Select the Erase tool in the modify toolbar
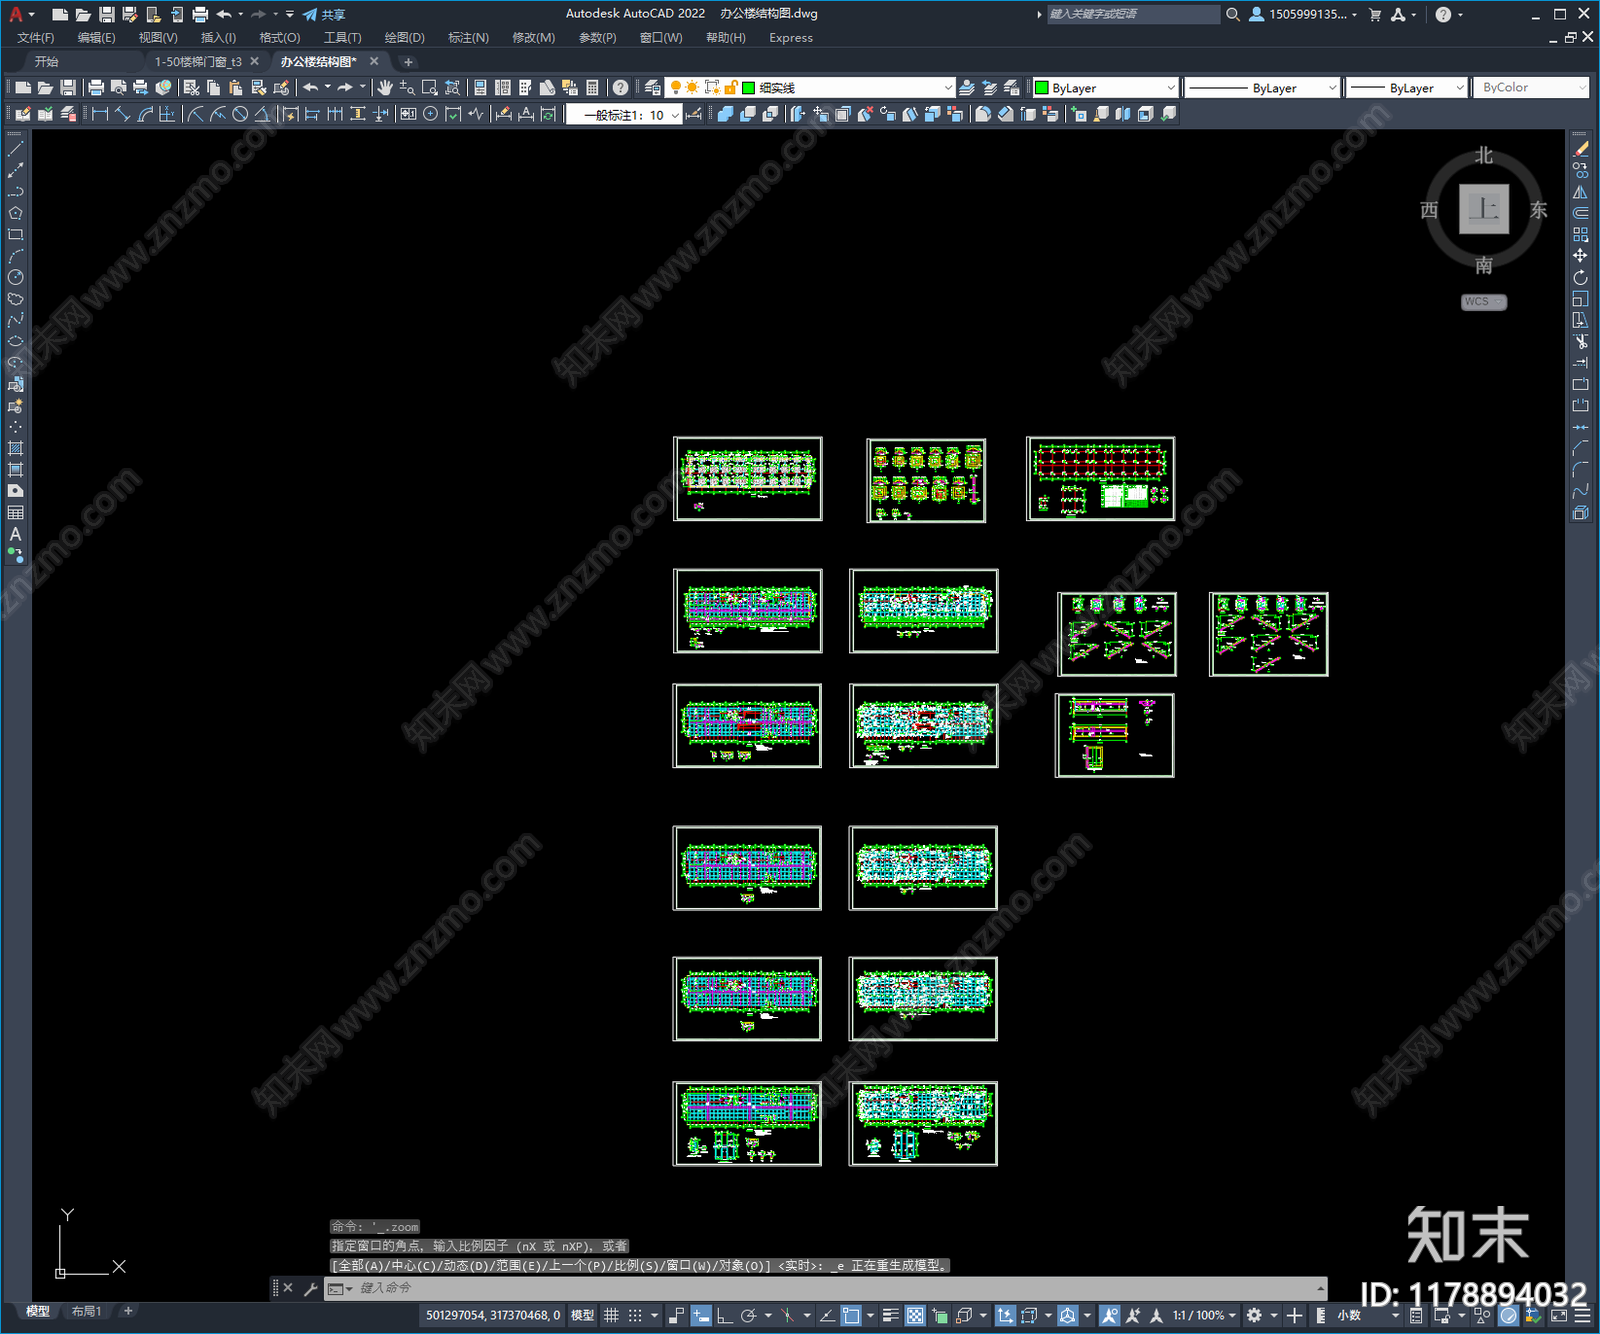Viewport: 1600px width, 1334px height. point(1581,149)
